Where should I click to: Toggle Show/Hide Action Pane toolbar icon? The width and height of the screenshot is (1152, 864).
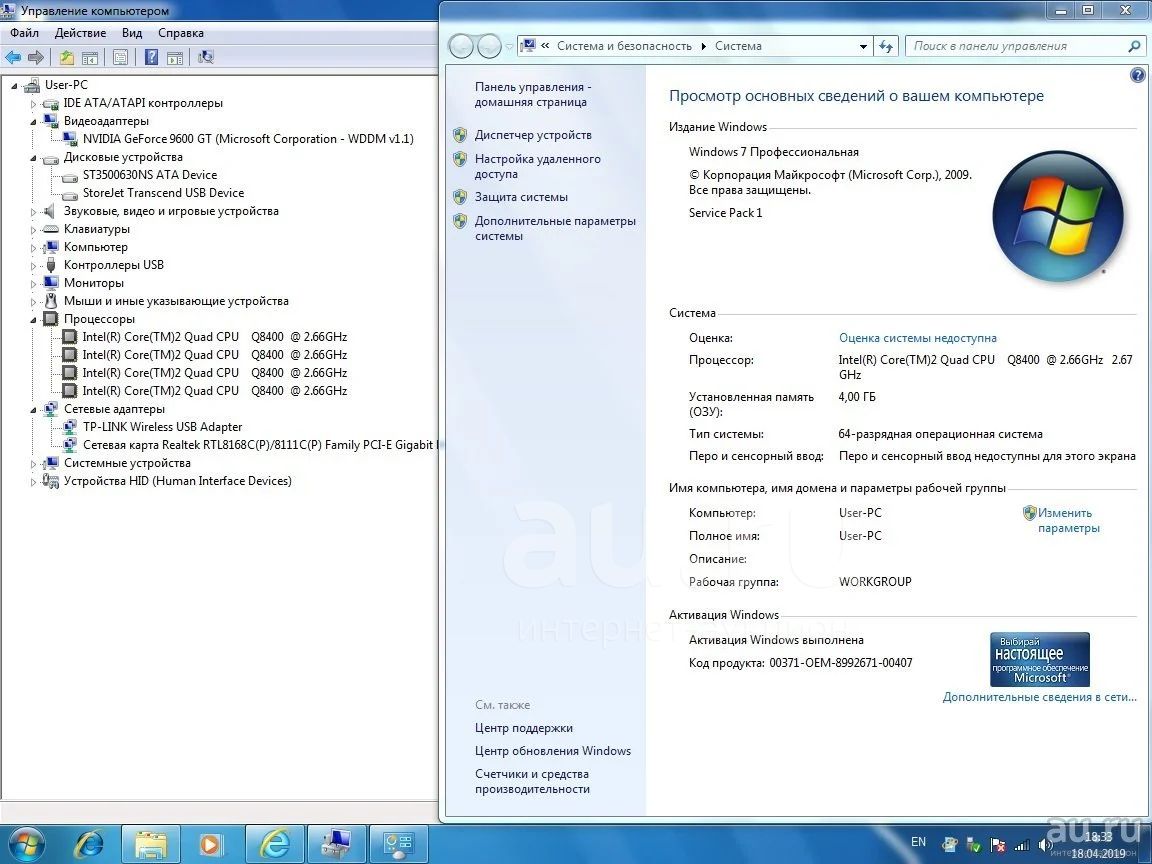(x=175, y=57)
